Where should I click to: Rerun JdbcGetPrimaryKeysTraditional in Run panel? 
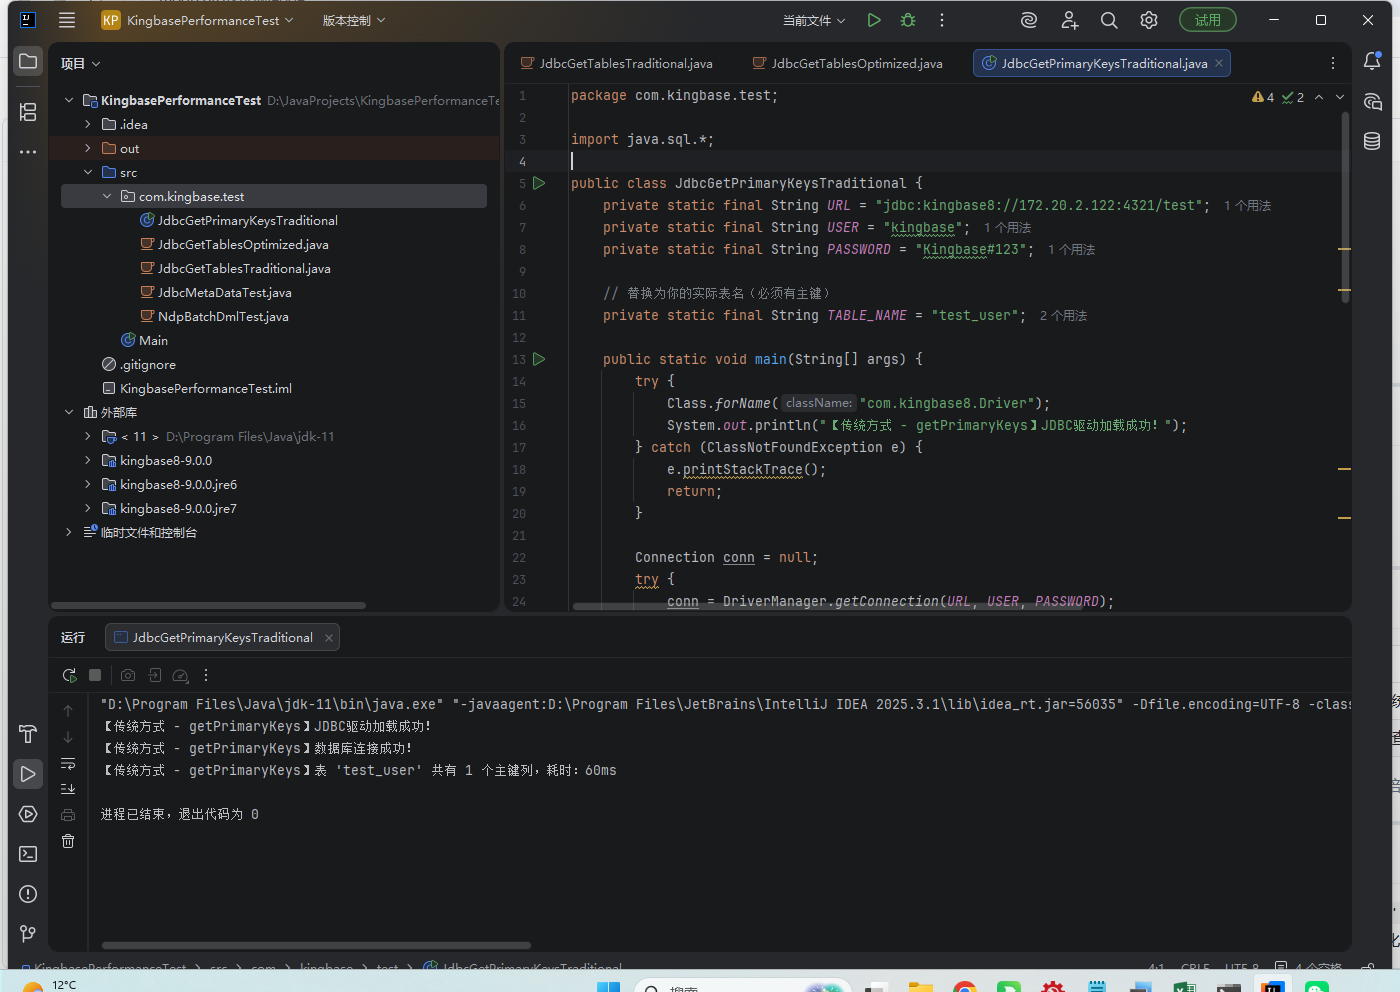click(69, 675)
